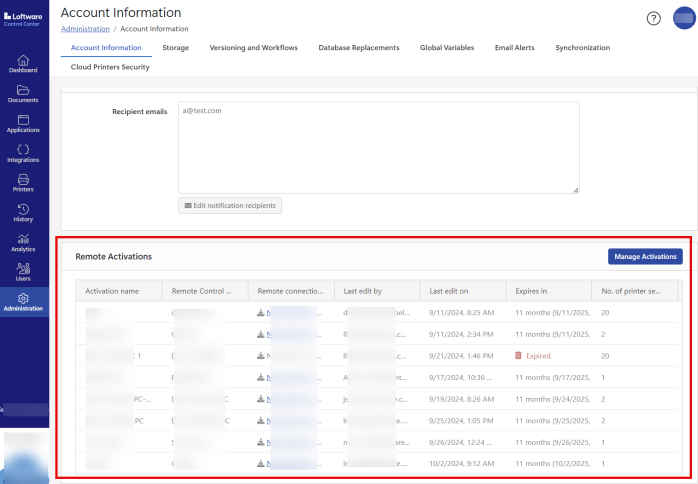Open Analytics in the sidebar
This screenshot has width=698, height=484.
24,242
